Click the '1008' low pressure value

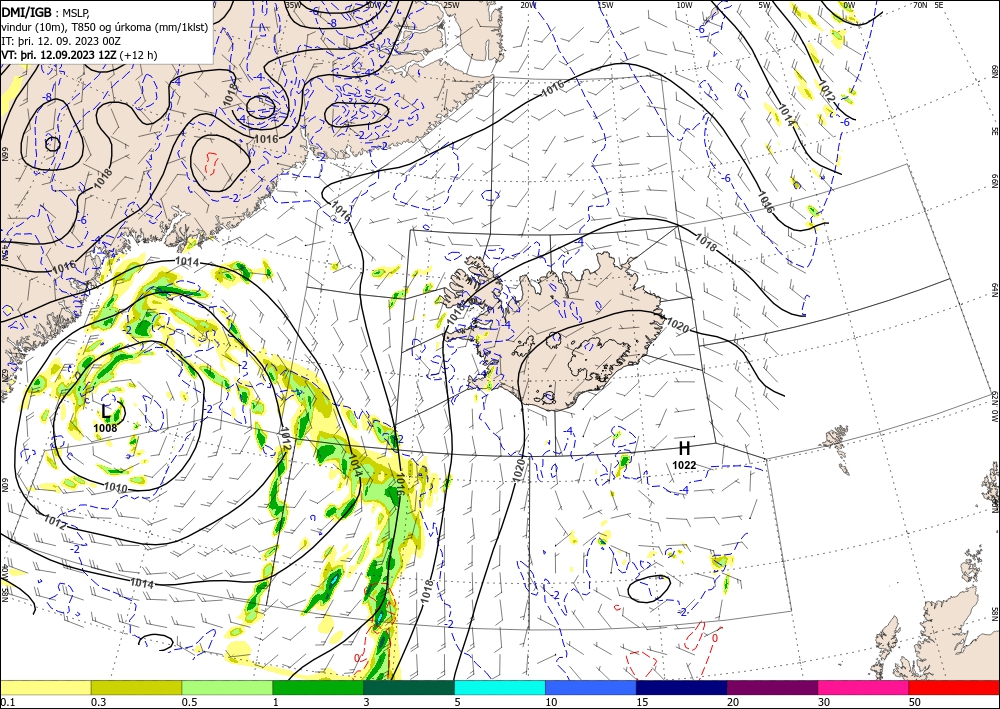[x=105, y=428]
